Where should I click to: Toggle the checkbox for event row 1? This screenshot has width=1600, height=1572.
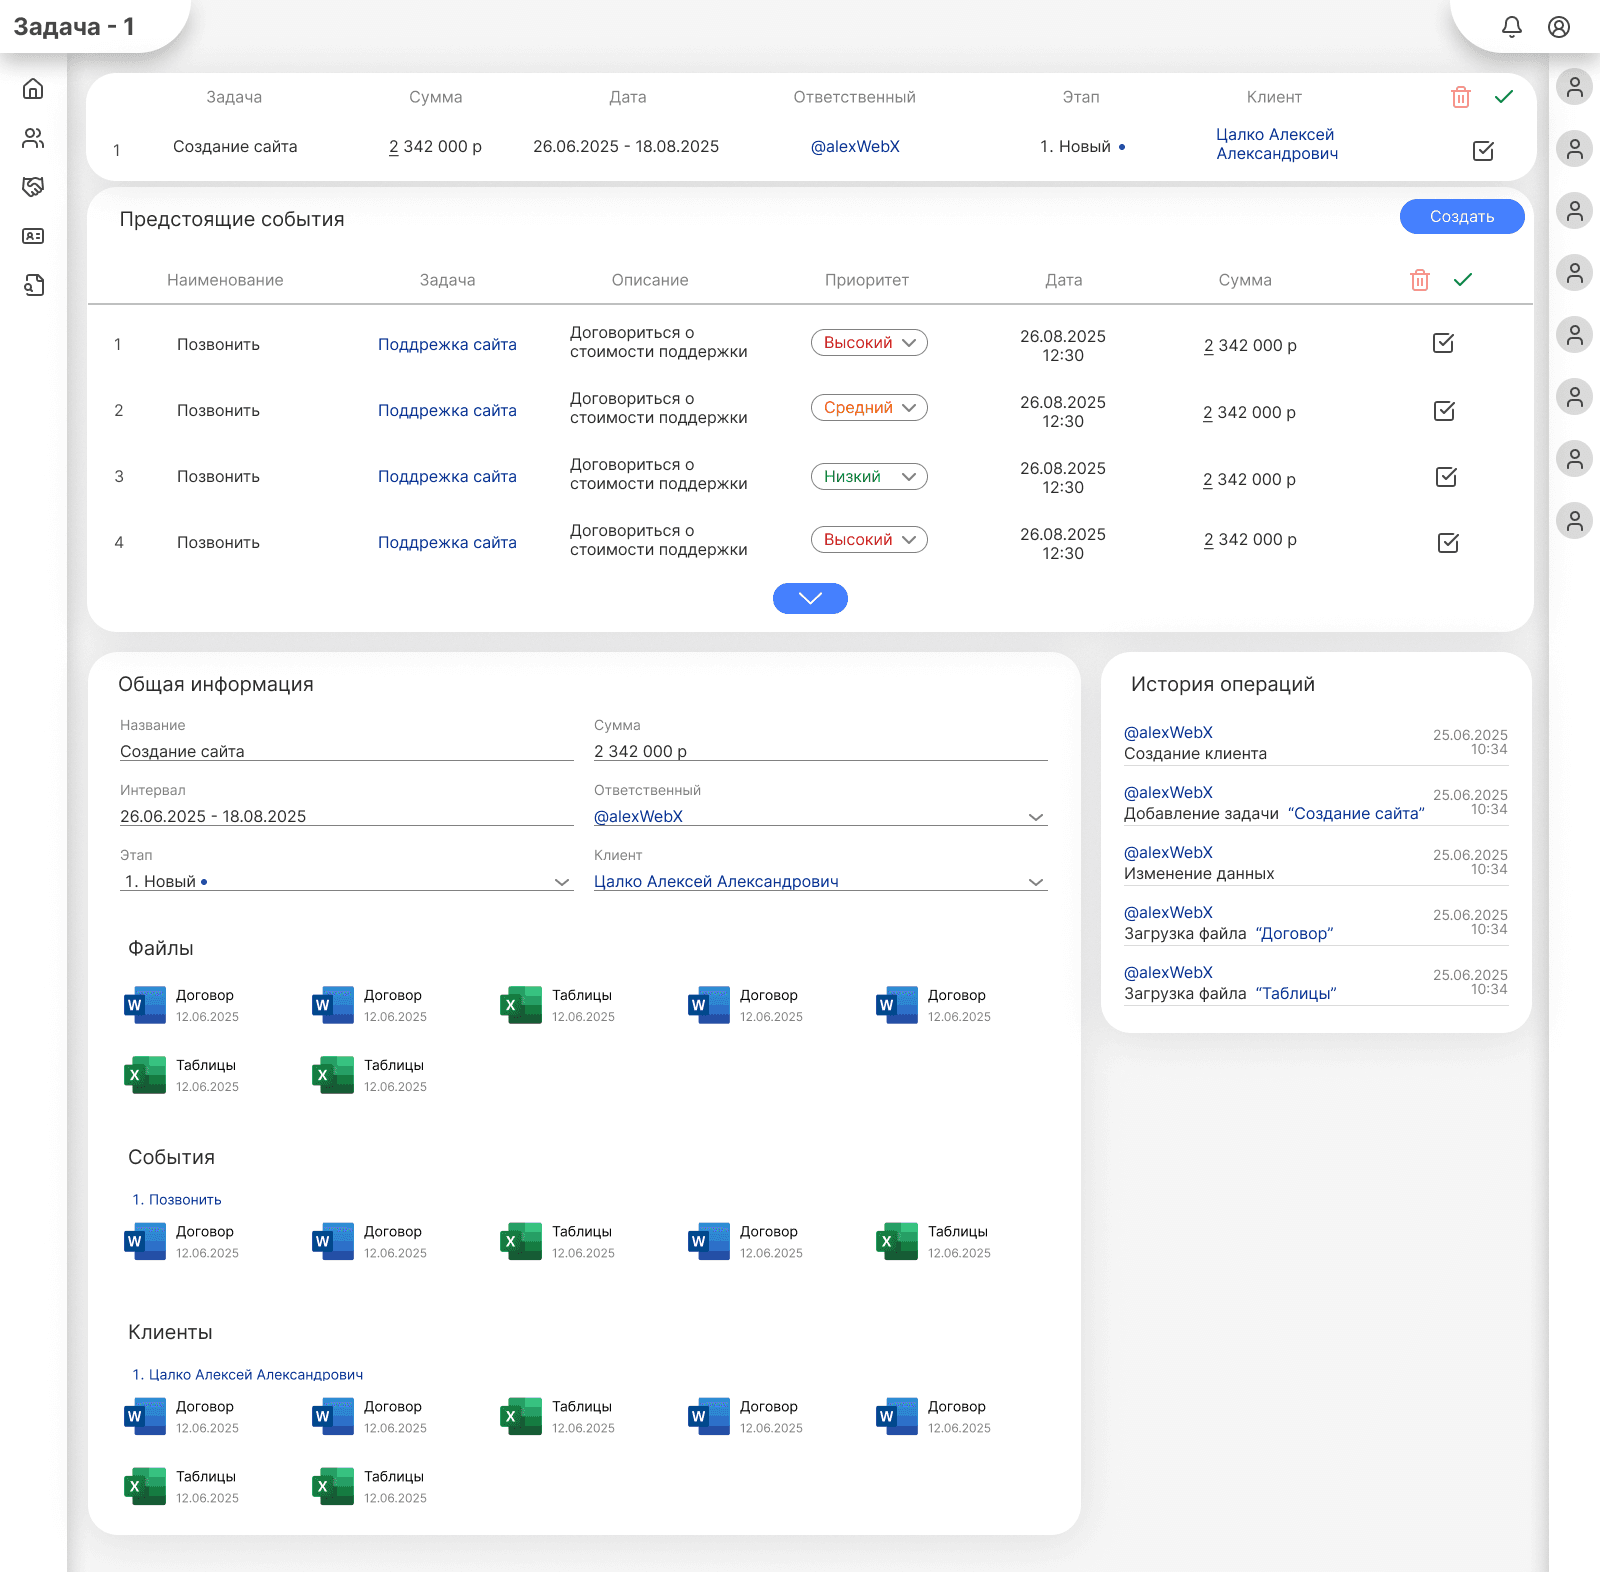tap(1443, 343)
